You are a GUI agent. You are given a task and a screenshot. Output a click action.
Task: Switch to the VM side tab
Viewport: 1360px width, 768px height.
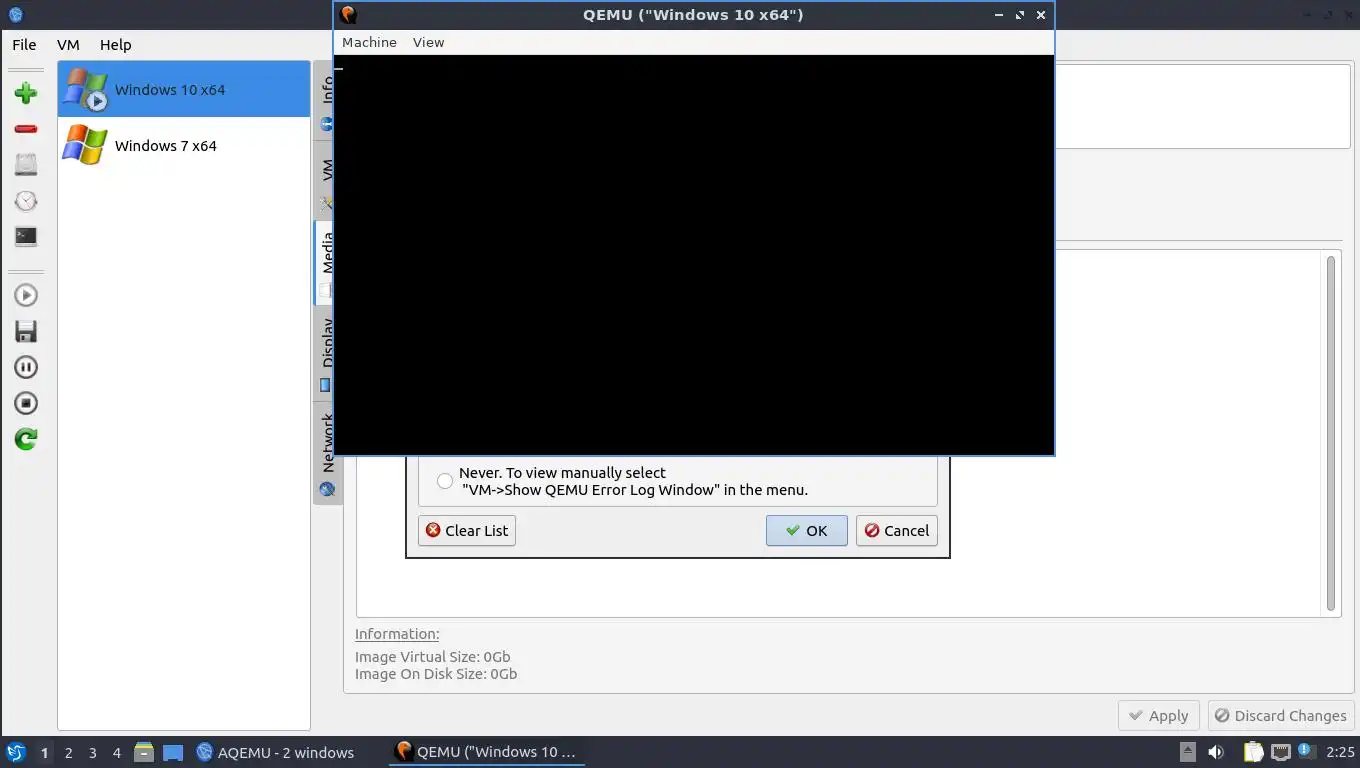pyautogui.click(x=326, y=180)
